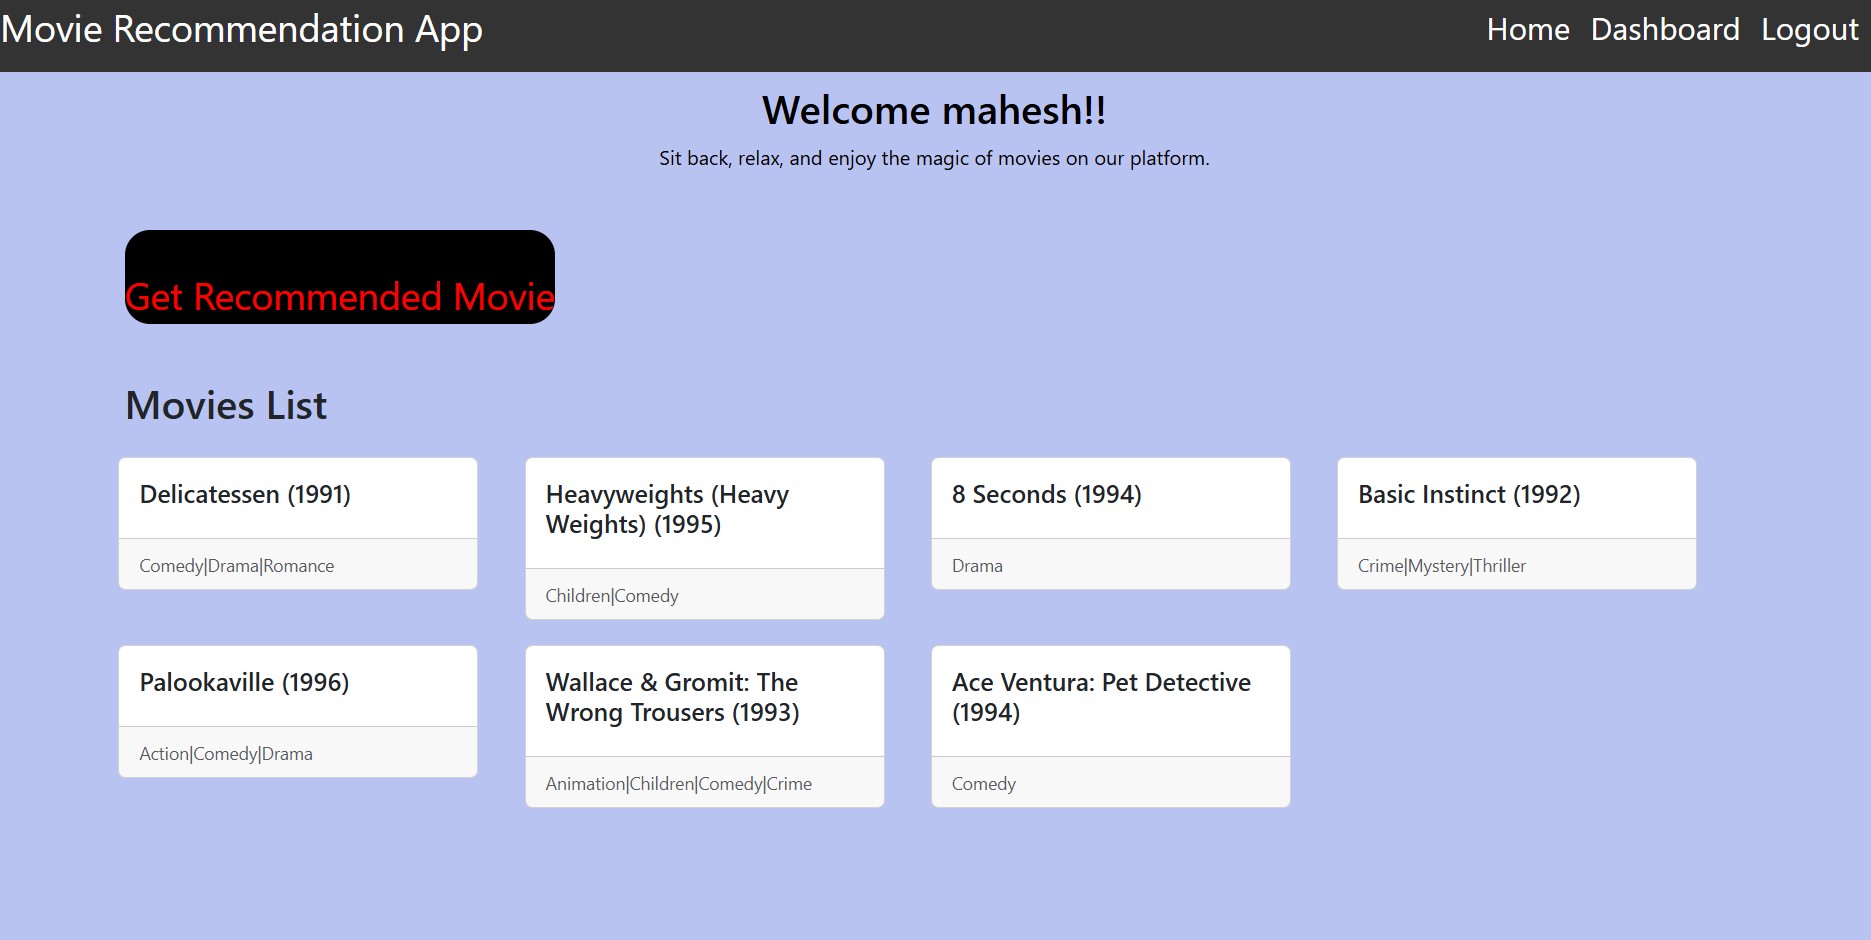Open the Home navigation link
This screenshot has width=1871, height=940.
point(1527,29)
